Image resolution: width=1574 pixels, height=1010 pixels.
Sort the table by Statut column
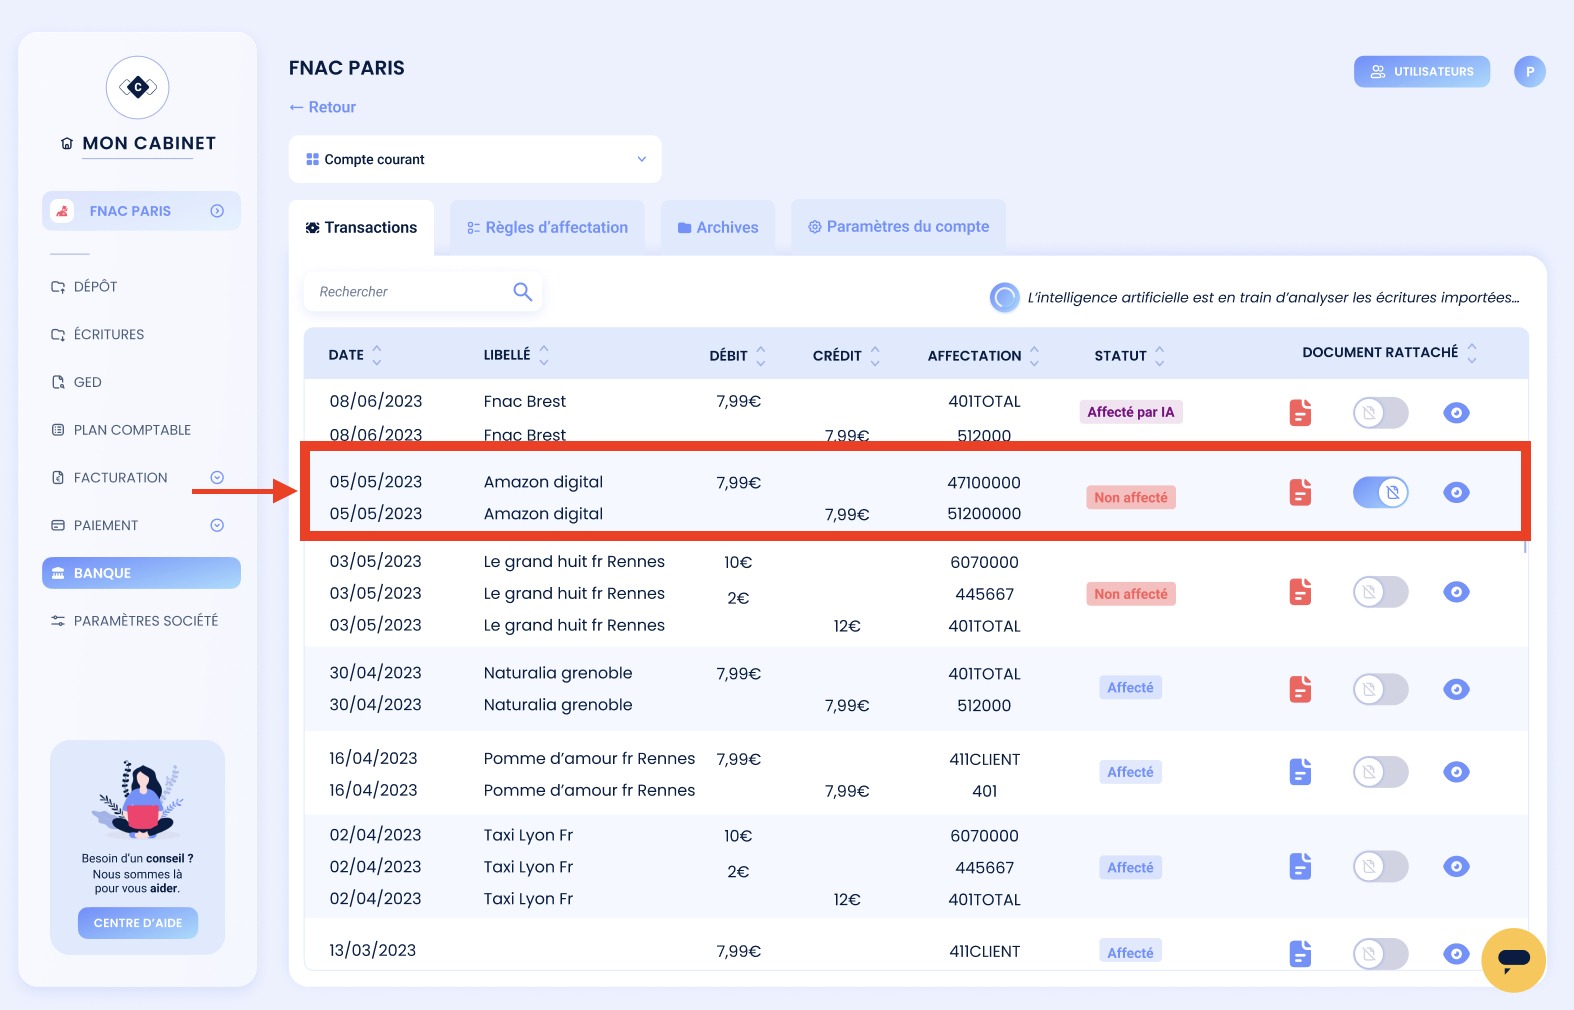[1160, 355]
